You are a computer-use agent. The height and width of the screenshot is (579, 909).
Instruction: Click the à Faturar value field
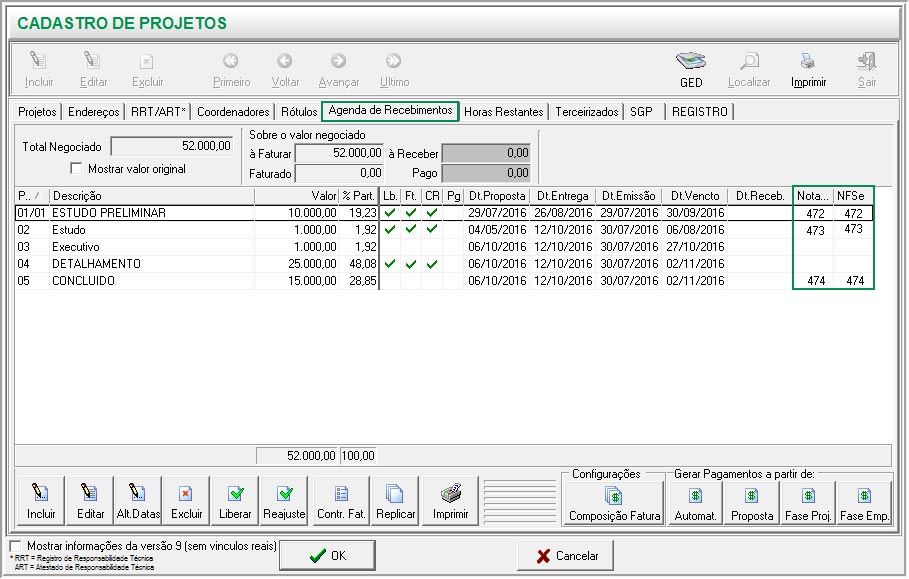click(x=339, y=154)
